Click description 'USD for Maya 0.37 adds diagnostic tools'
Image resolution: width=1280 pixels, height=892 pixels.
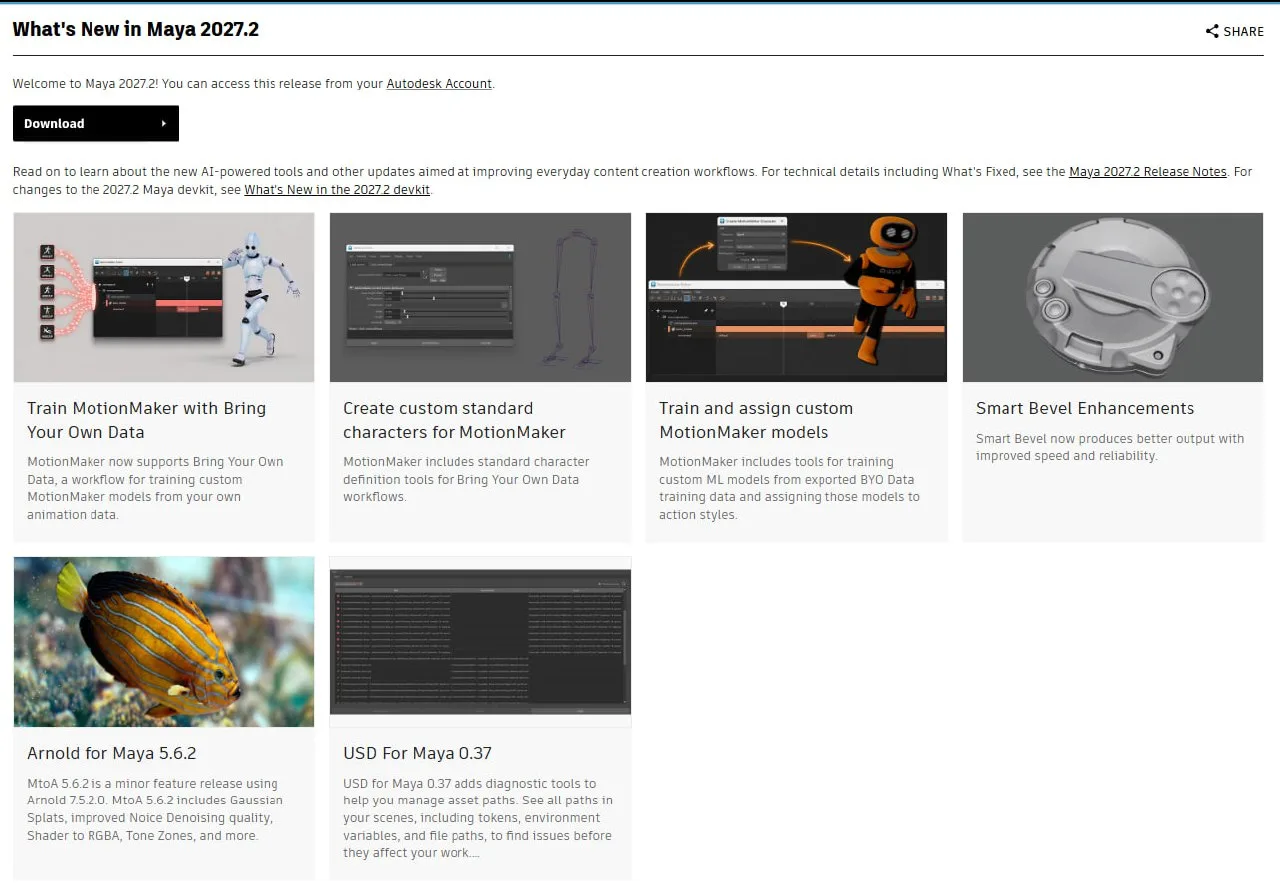point(478,818)
